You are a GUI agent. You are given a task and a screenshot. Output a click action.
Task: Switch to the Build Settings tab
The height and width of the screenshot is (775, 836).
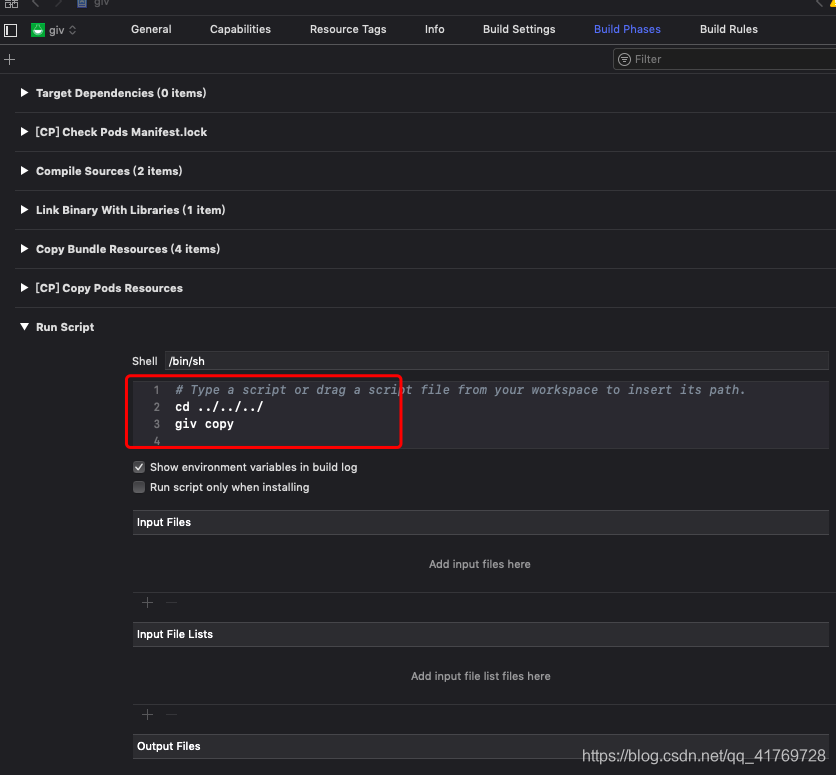coord(519,29)
